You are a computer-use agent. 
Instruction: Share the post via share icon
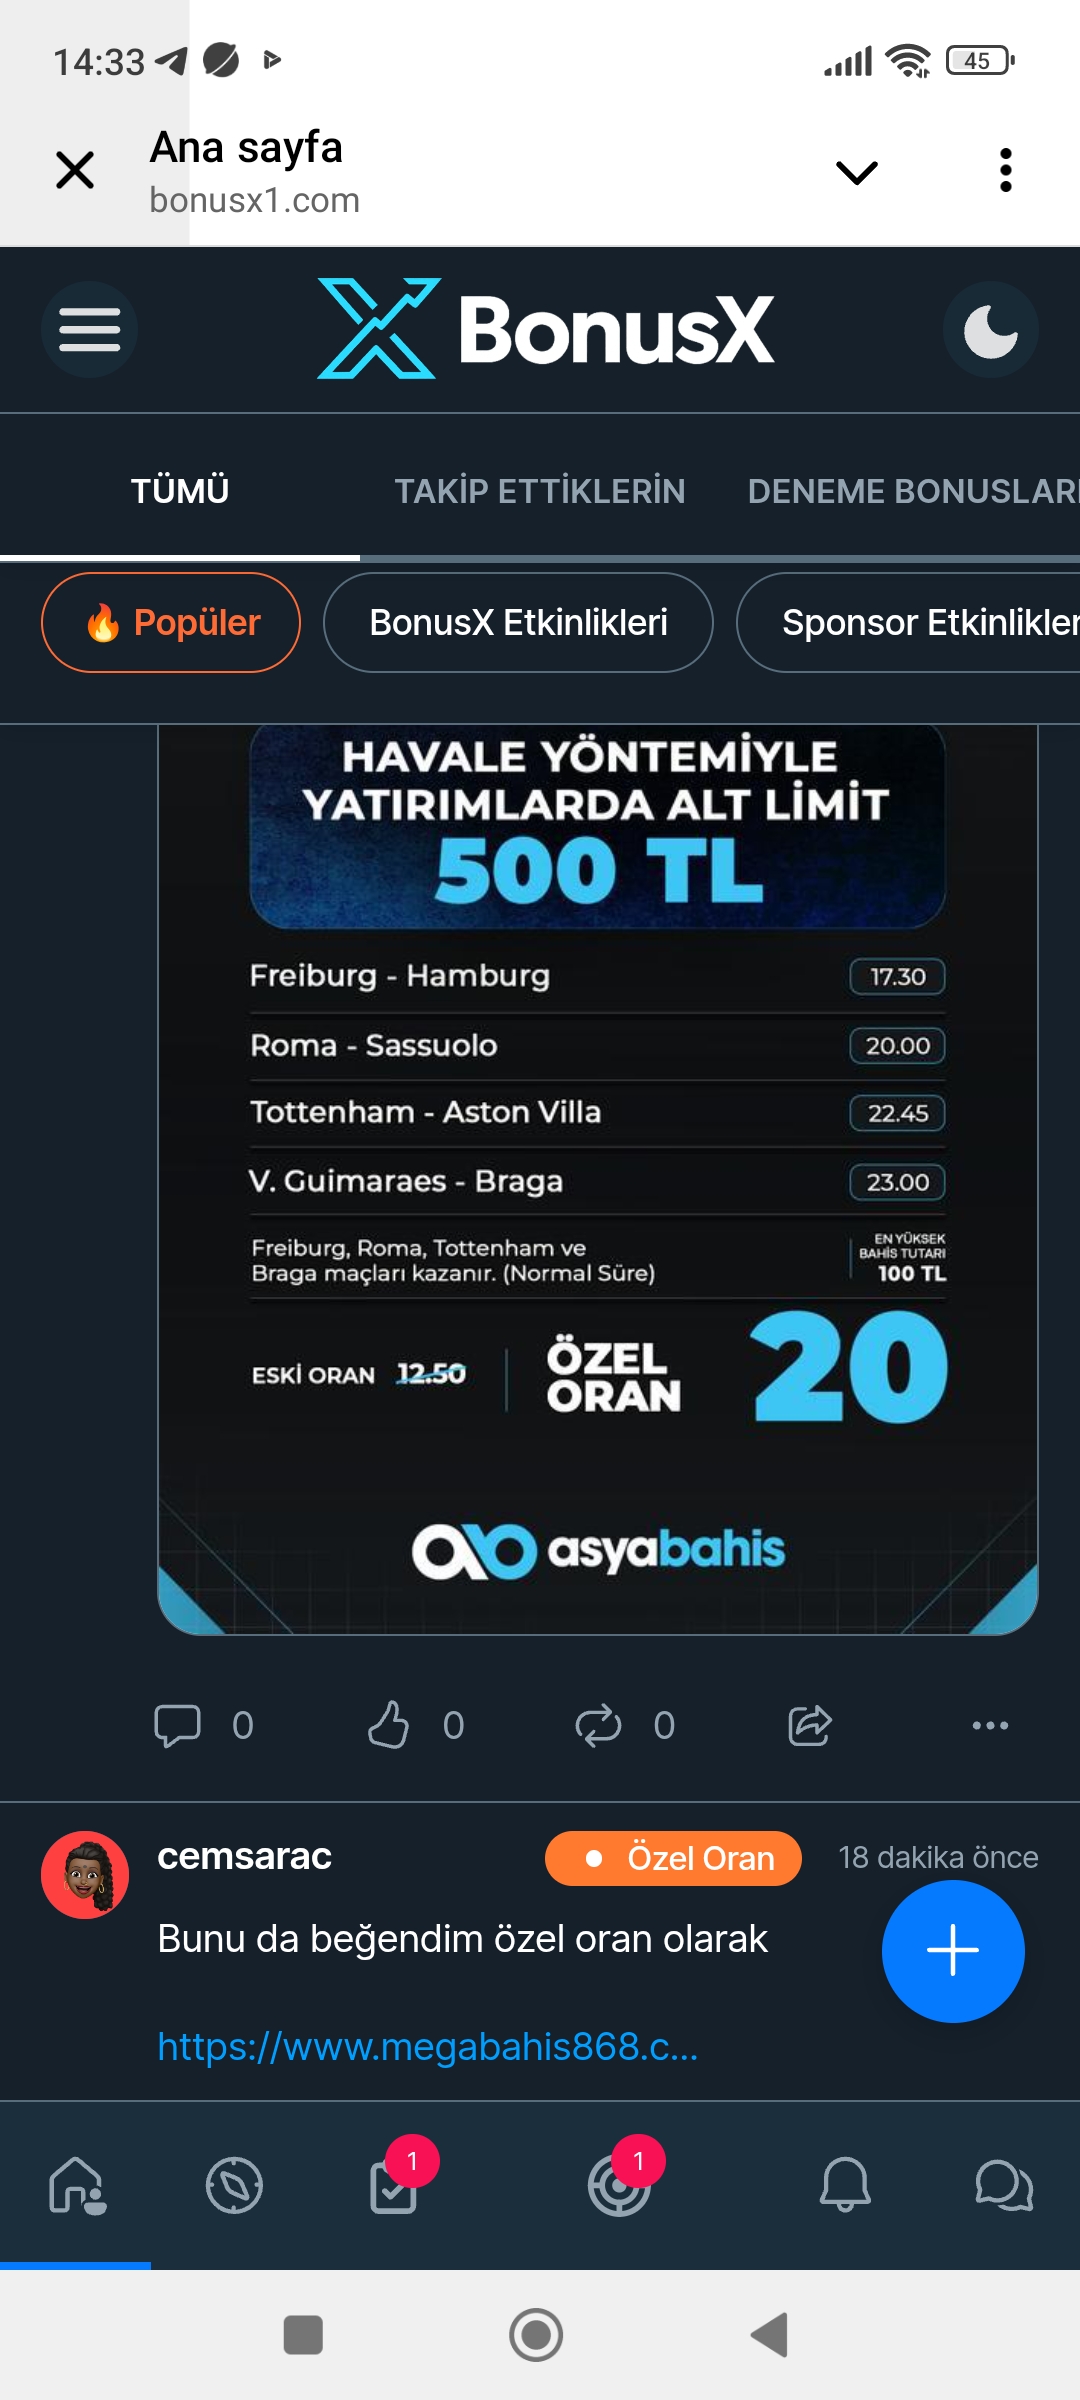(809, 1725)
